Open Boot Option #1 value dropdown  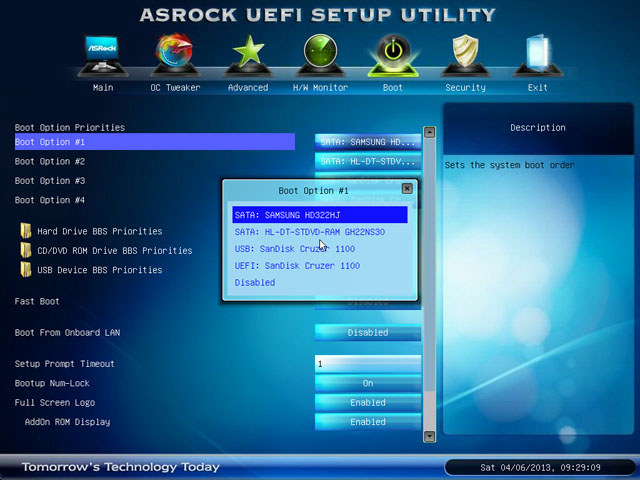click(x=368, y=142)
